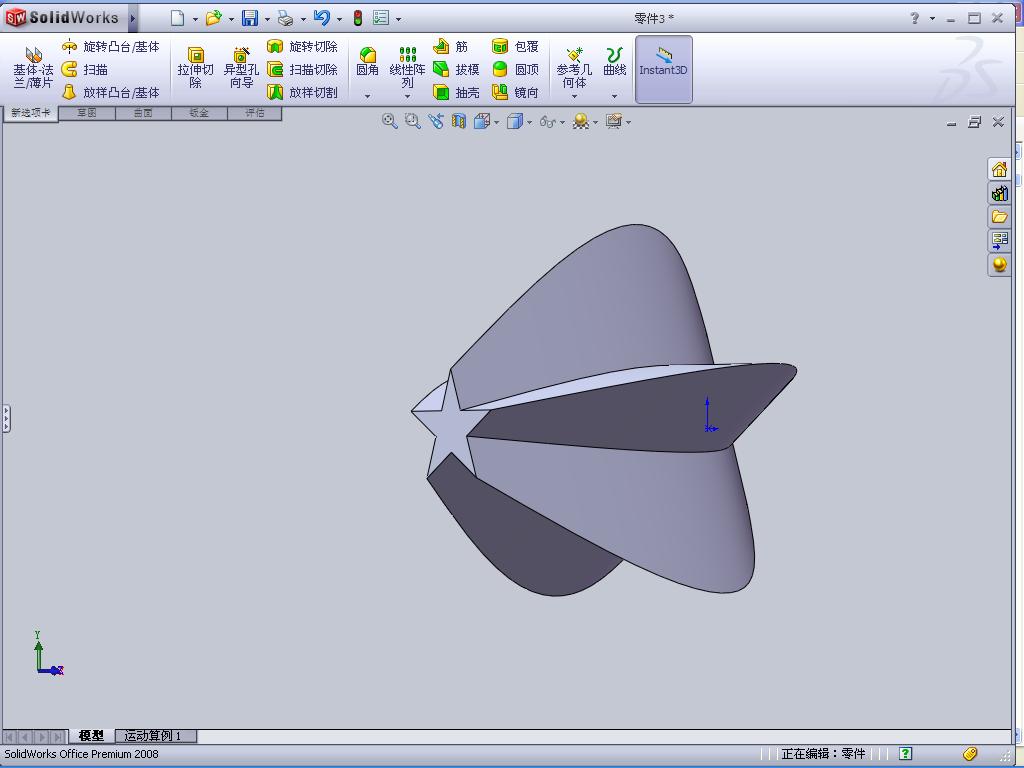This screenshot has width=1024, height=768.
Task: Click the tag icon in status bar
Action: point(970,754)
